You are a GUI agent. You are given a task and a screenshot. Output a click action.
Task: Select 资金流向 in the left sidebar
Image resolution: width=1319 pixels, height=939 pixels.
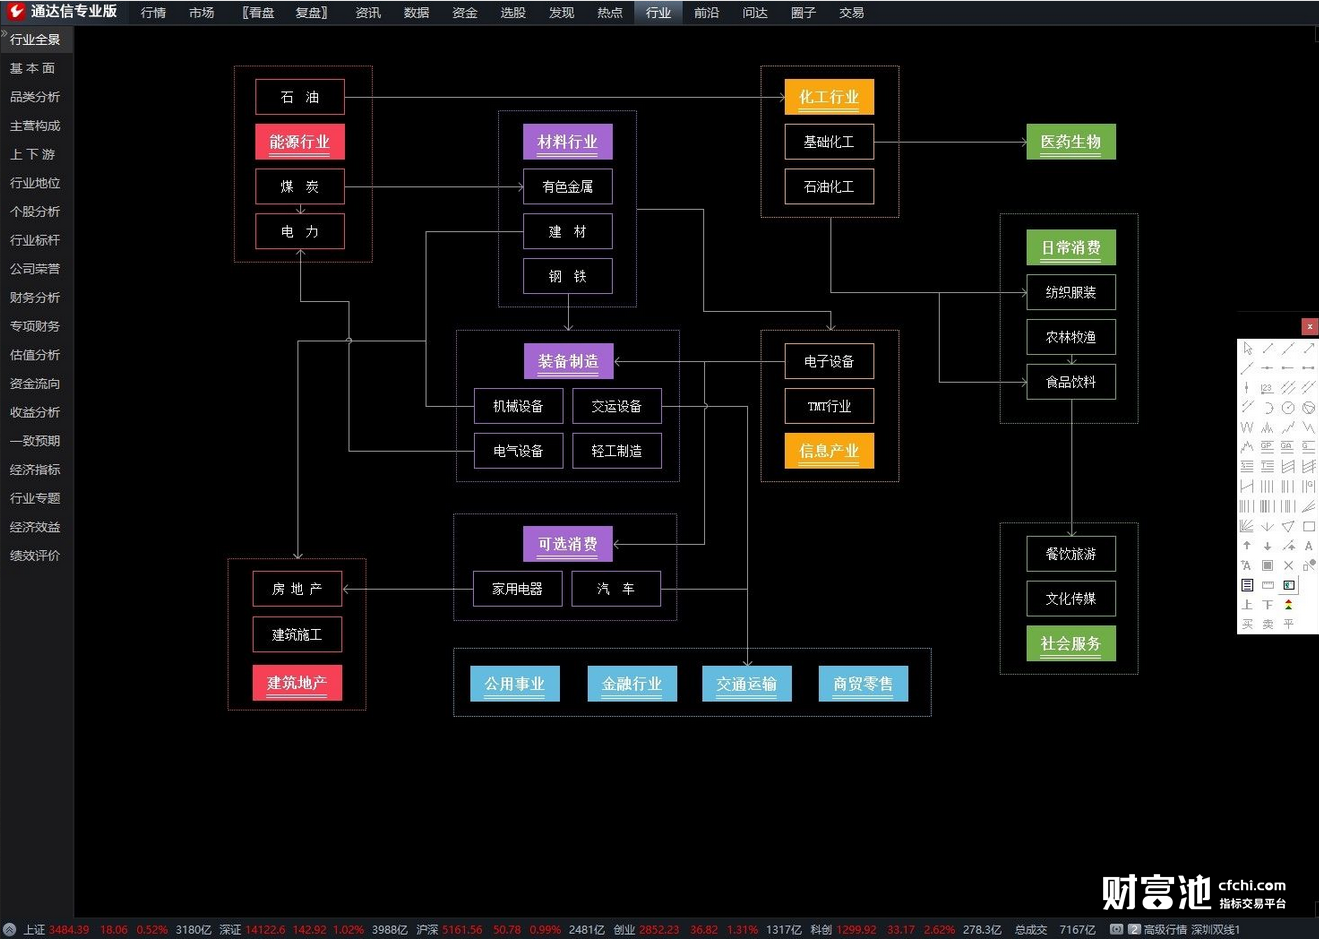35,384
